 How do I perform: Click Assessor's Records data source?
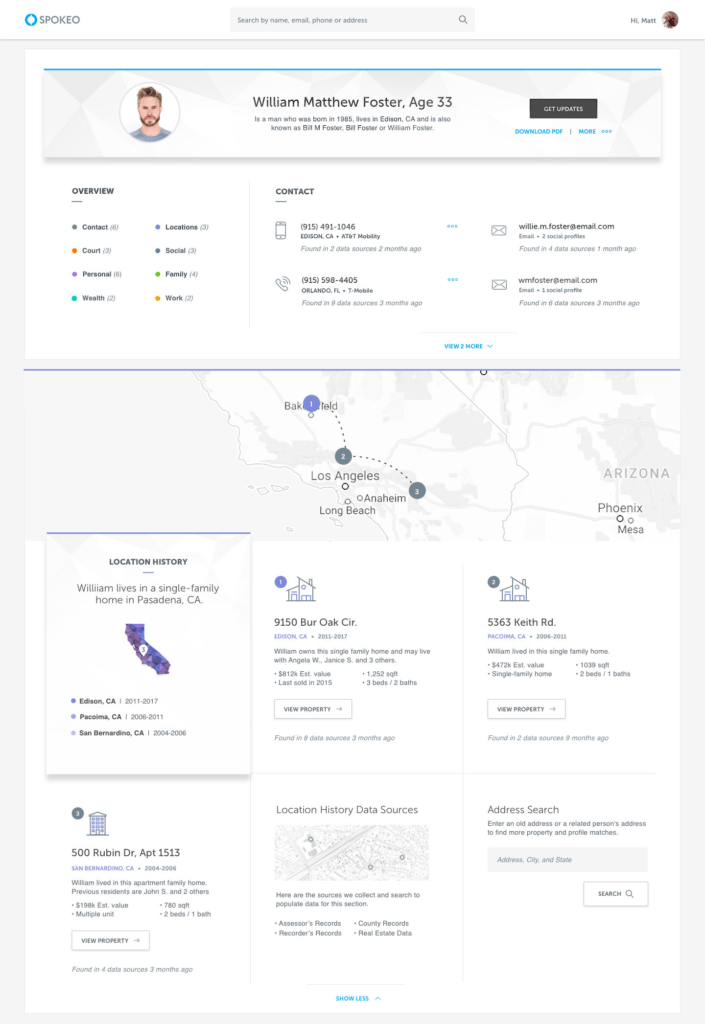pyautogui.click(x=309, y=923)
